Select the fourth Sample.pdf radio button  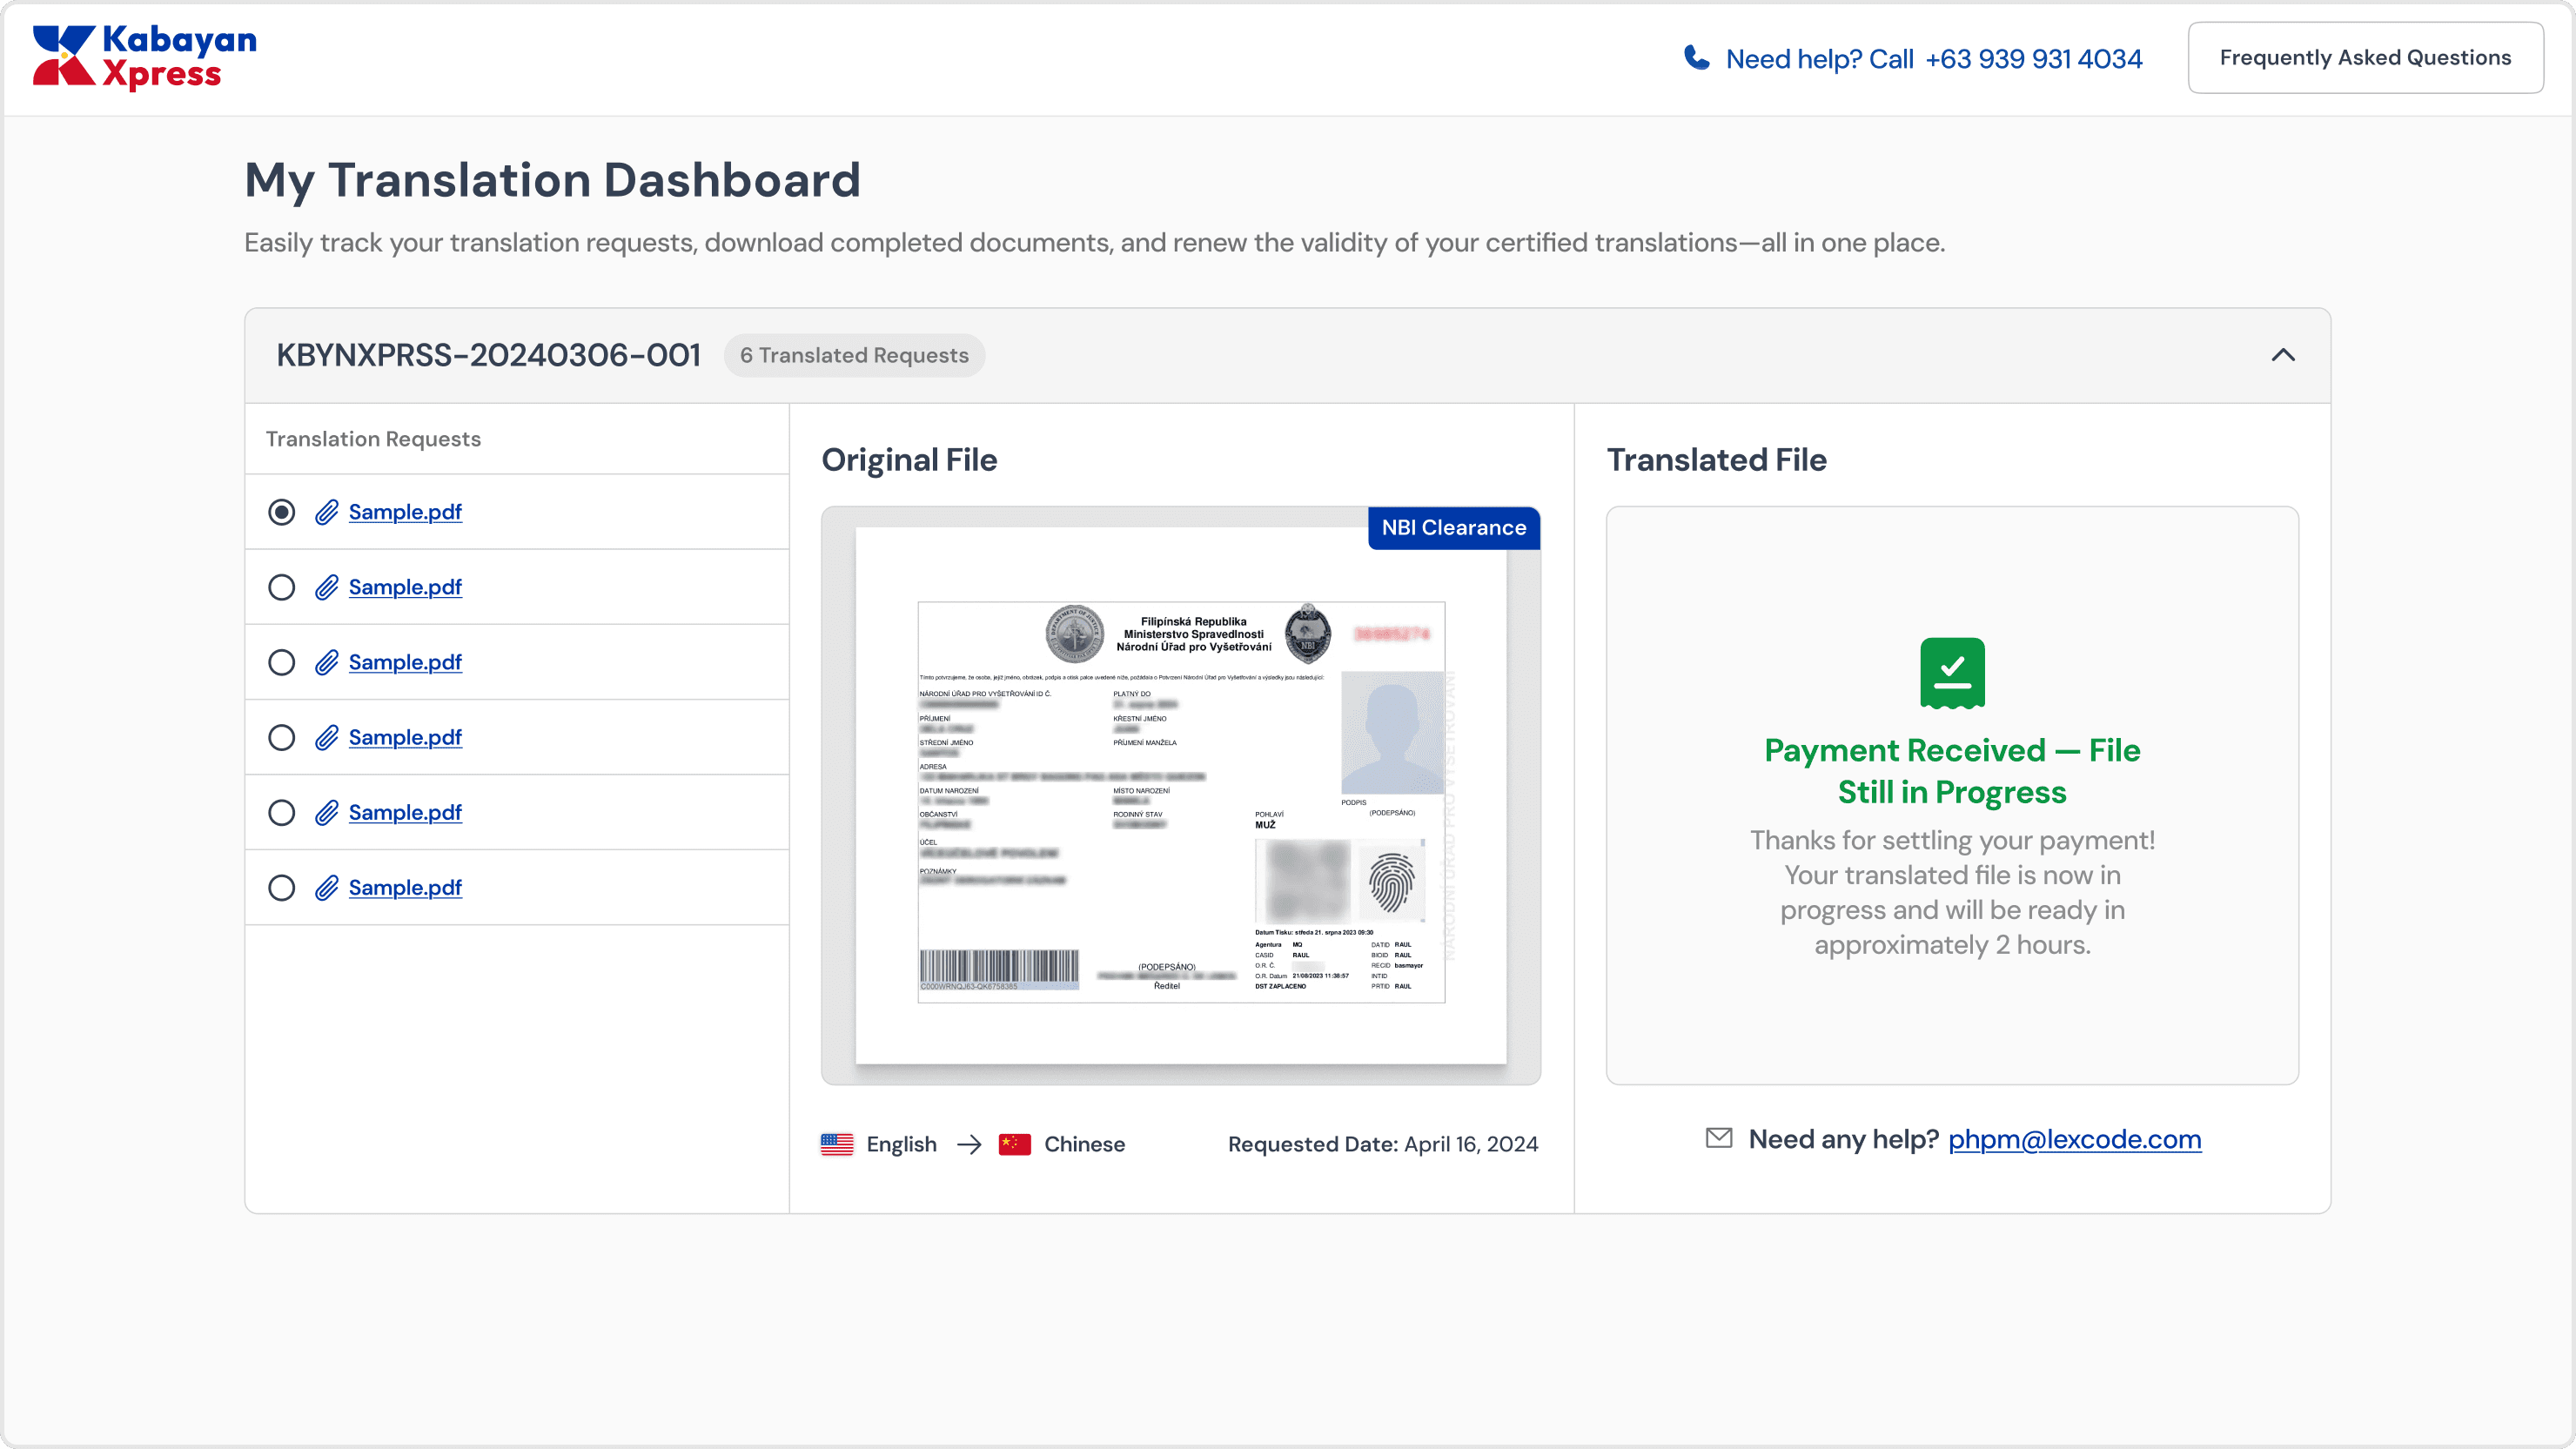pyautogui.click(x=282, y=737)
